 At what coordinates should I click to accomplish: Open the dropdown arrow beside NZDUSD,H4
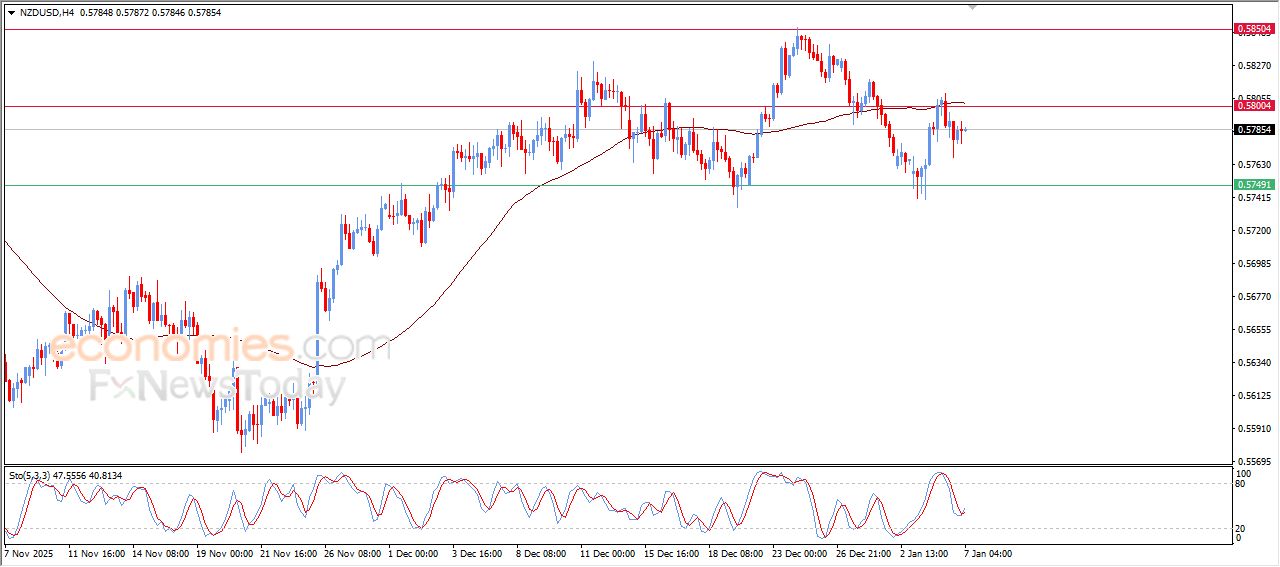point(11,12)
